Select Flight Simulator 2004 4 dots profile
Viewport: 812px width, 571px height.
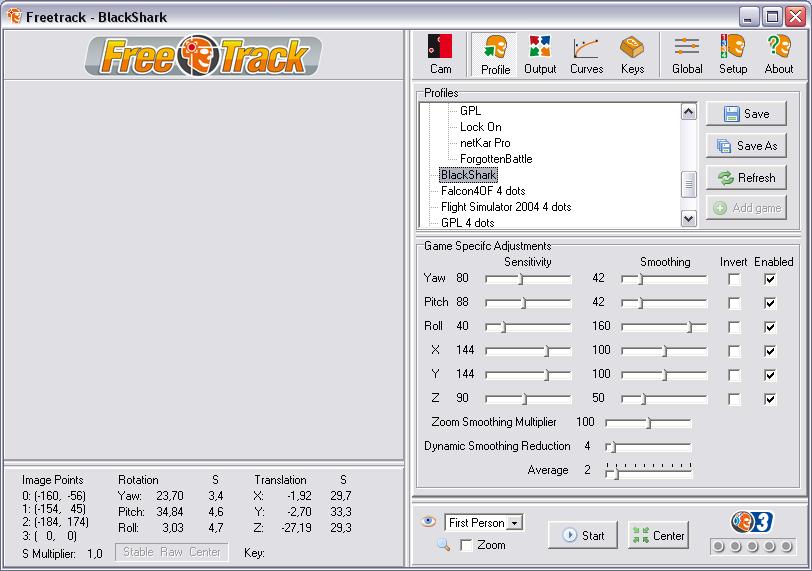[x=506, y=207]
